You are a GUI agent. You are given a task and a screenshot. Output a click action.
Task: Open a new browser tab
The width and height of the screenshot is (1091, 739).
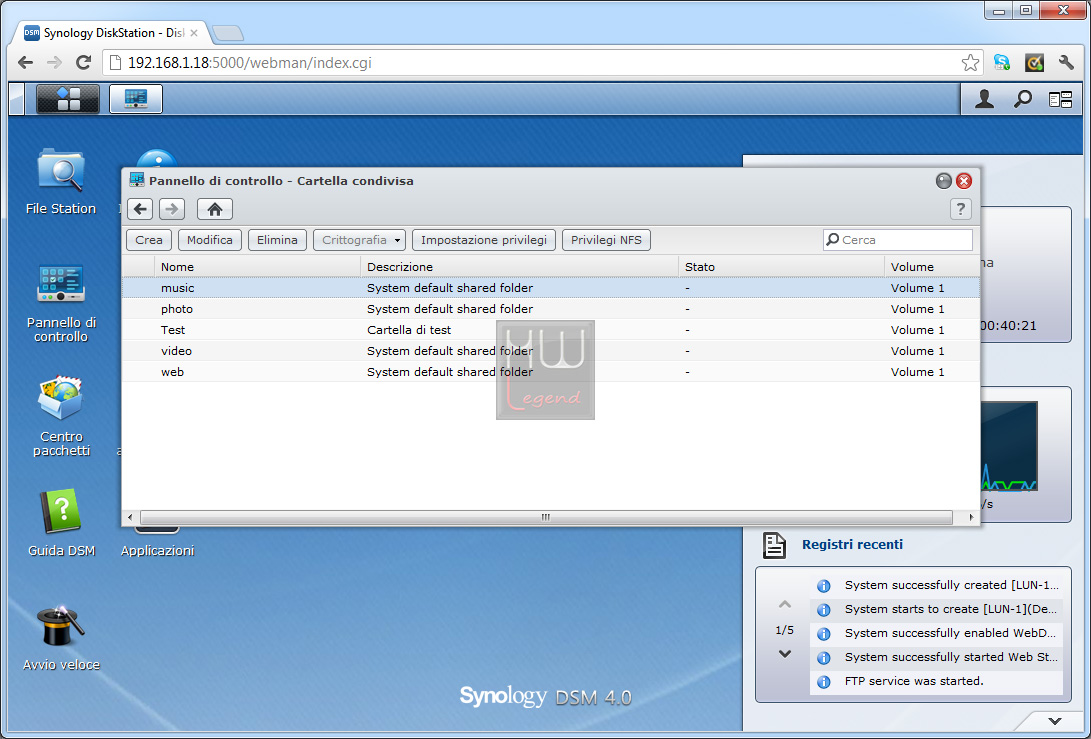pyautogui.click(x=227, y=33)
